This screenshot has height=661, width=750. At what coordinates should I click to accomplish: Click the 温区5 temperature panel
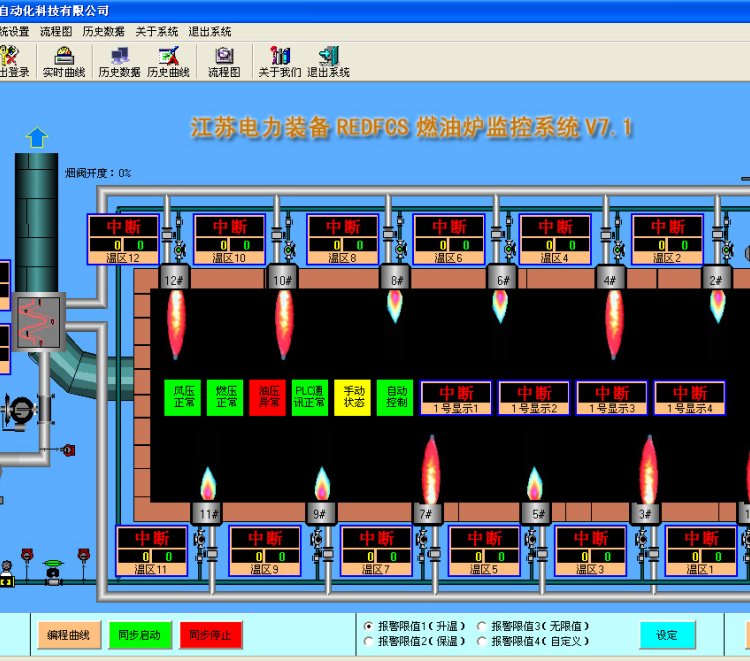484,551
